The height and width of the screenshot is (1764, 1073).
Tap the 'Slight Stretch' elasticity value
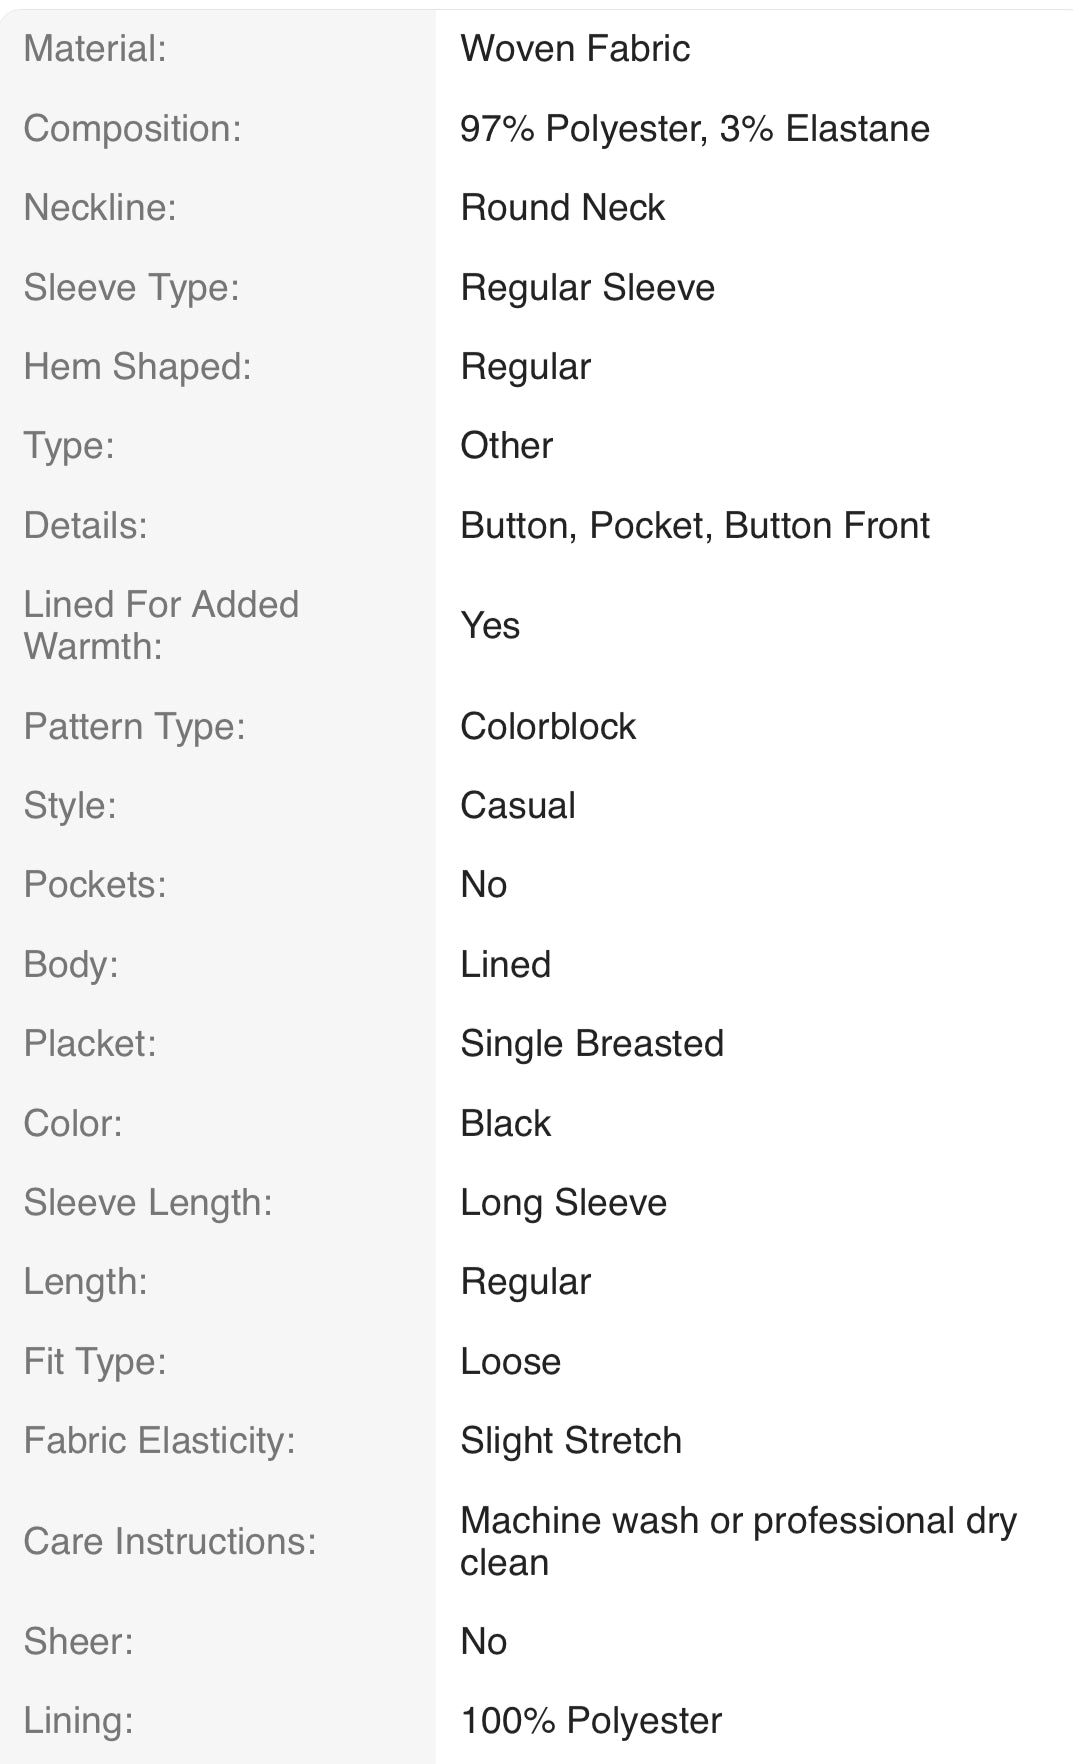pos(570,1440)
